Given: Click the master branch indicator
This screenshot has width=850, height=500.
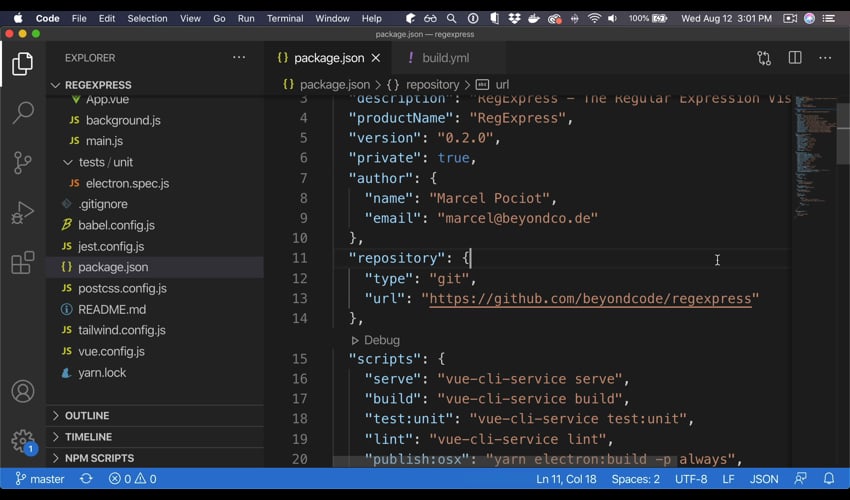Looking at the screenshot, I should (40, 479).
